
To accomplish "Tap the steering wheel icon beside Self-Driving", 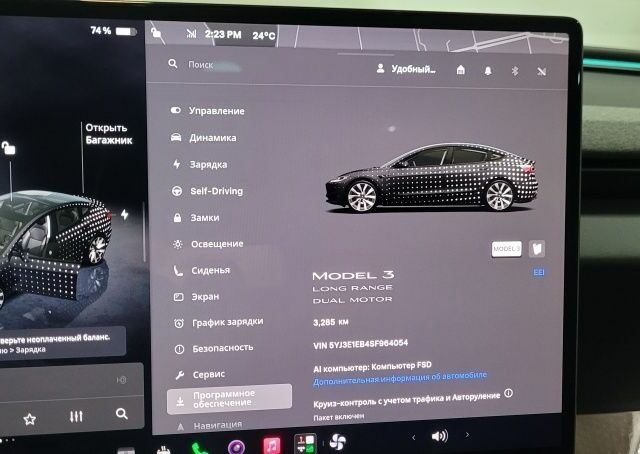I will (177, 191).
